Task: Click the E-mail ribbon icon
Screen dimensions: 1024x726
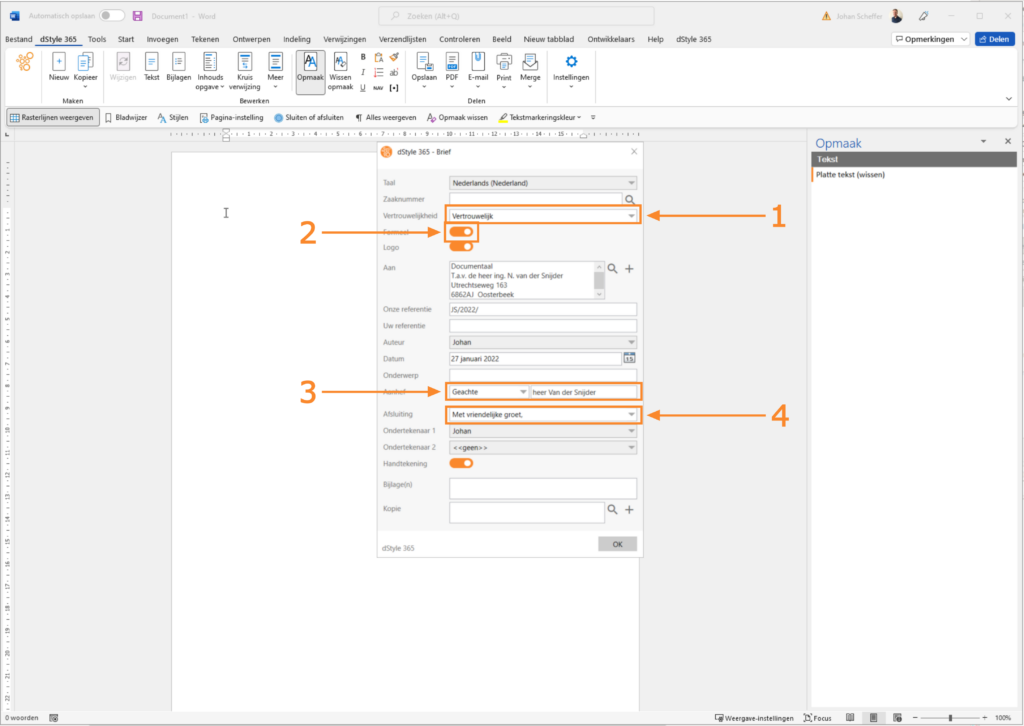Action: (x=478, y=62)
